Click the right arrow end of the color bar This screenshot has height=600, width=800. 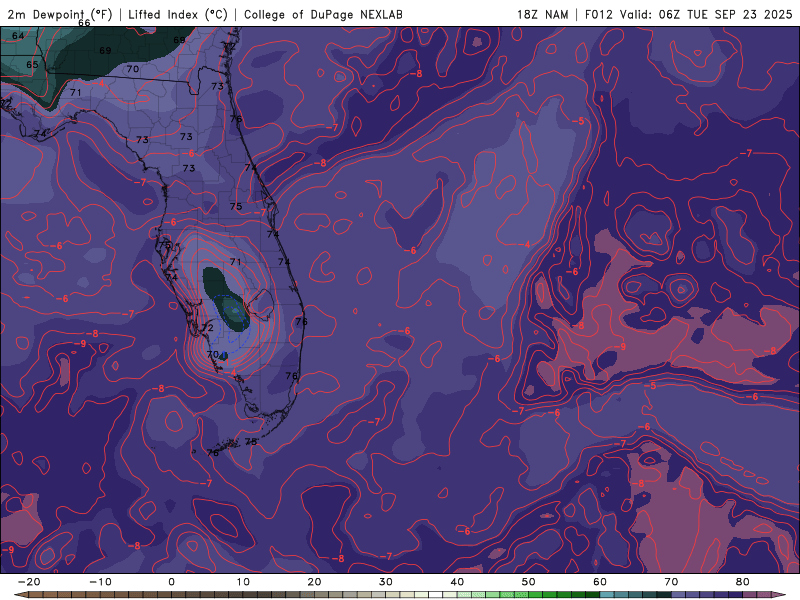click(781, 595)
